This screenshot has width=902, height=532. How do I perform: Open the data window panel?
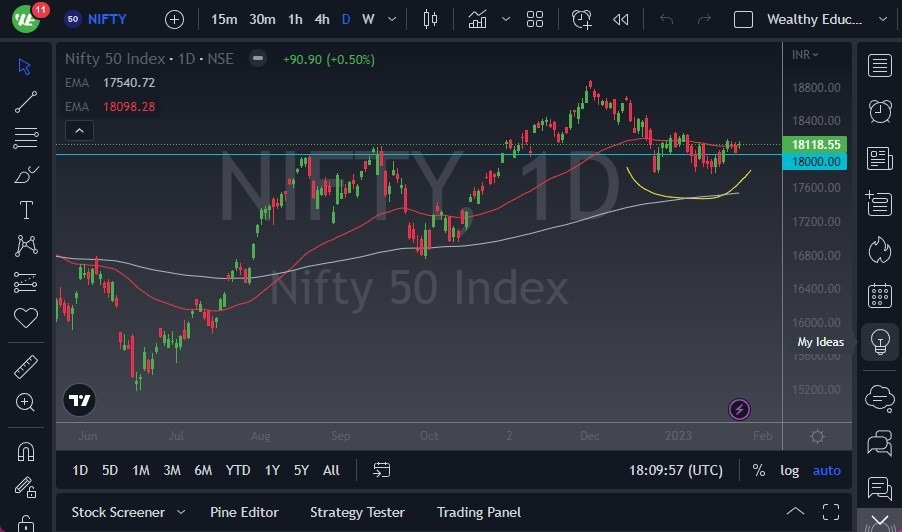click(x=880, y=204)
